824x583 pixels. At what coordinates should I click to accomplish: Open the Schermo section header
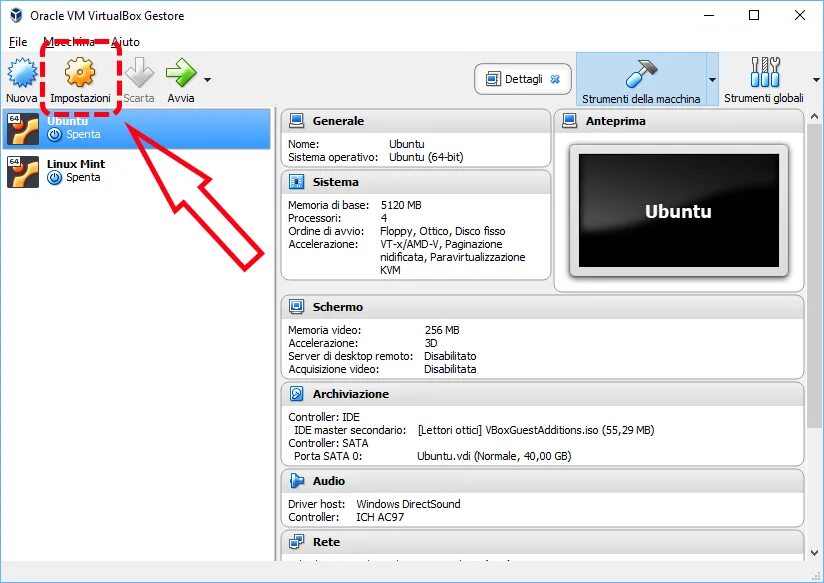pos(543,306)
